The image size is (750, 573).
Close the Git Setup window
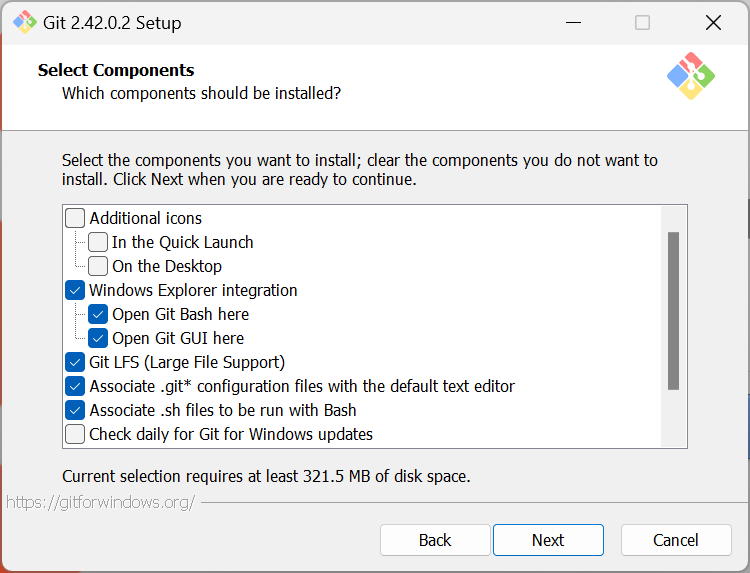[713, 22]
